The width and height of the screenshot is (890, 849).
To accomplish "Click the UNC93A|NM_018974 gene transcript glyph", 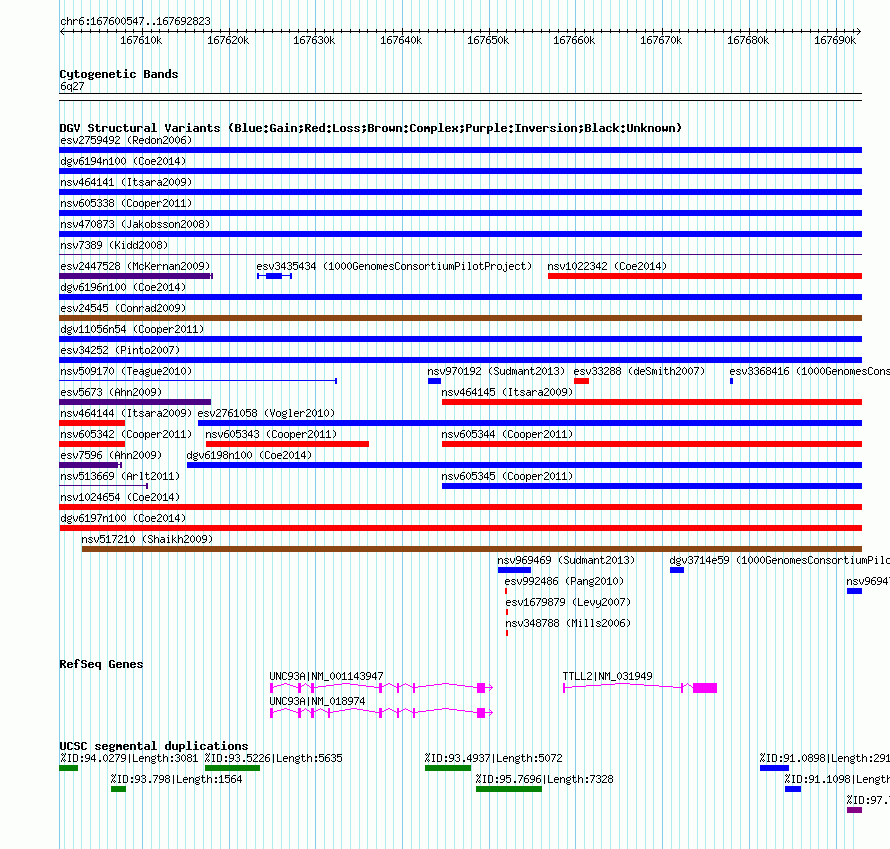I will pos(381,713).
